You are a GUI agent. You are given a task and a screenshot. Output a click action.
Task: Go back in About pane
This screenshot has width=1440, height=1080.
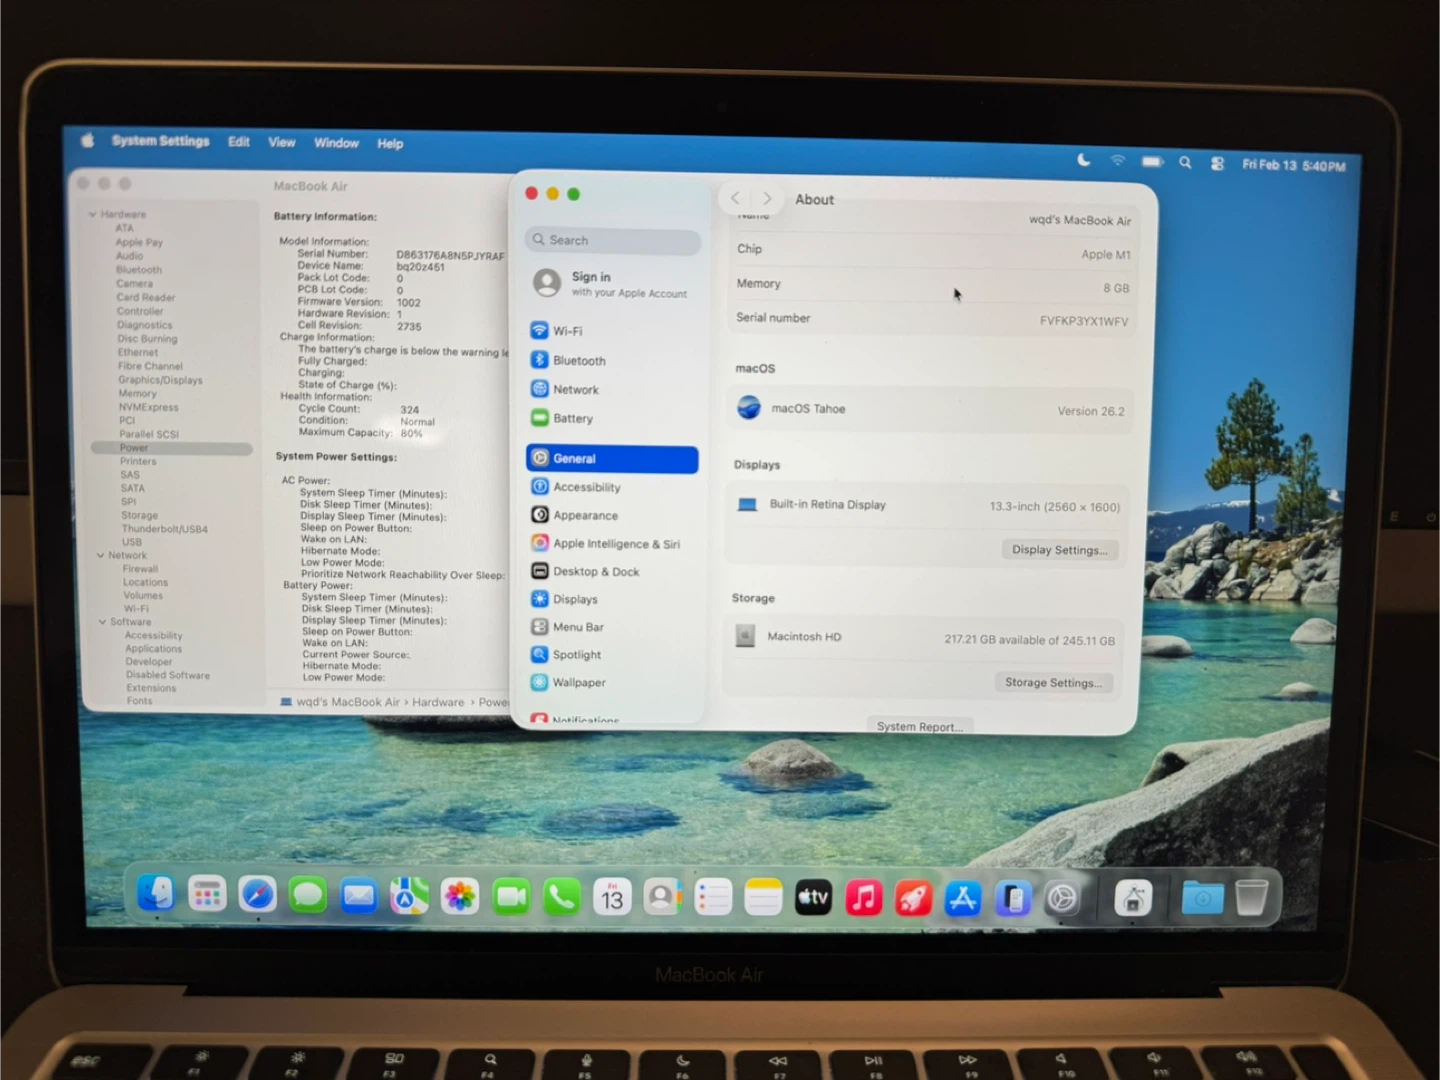point(735,198)
